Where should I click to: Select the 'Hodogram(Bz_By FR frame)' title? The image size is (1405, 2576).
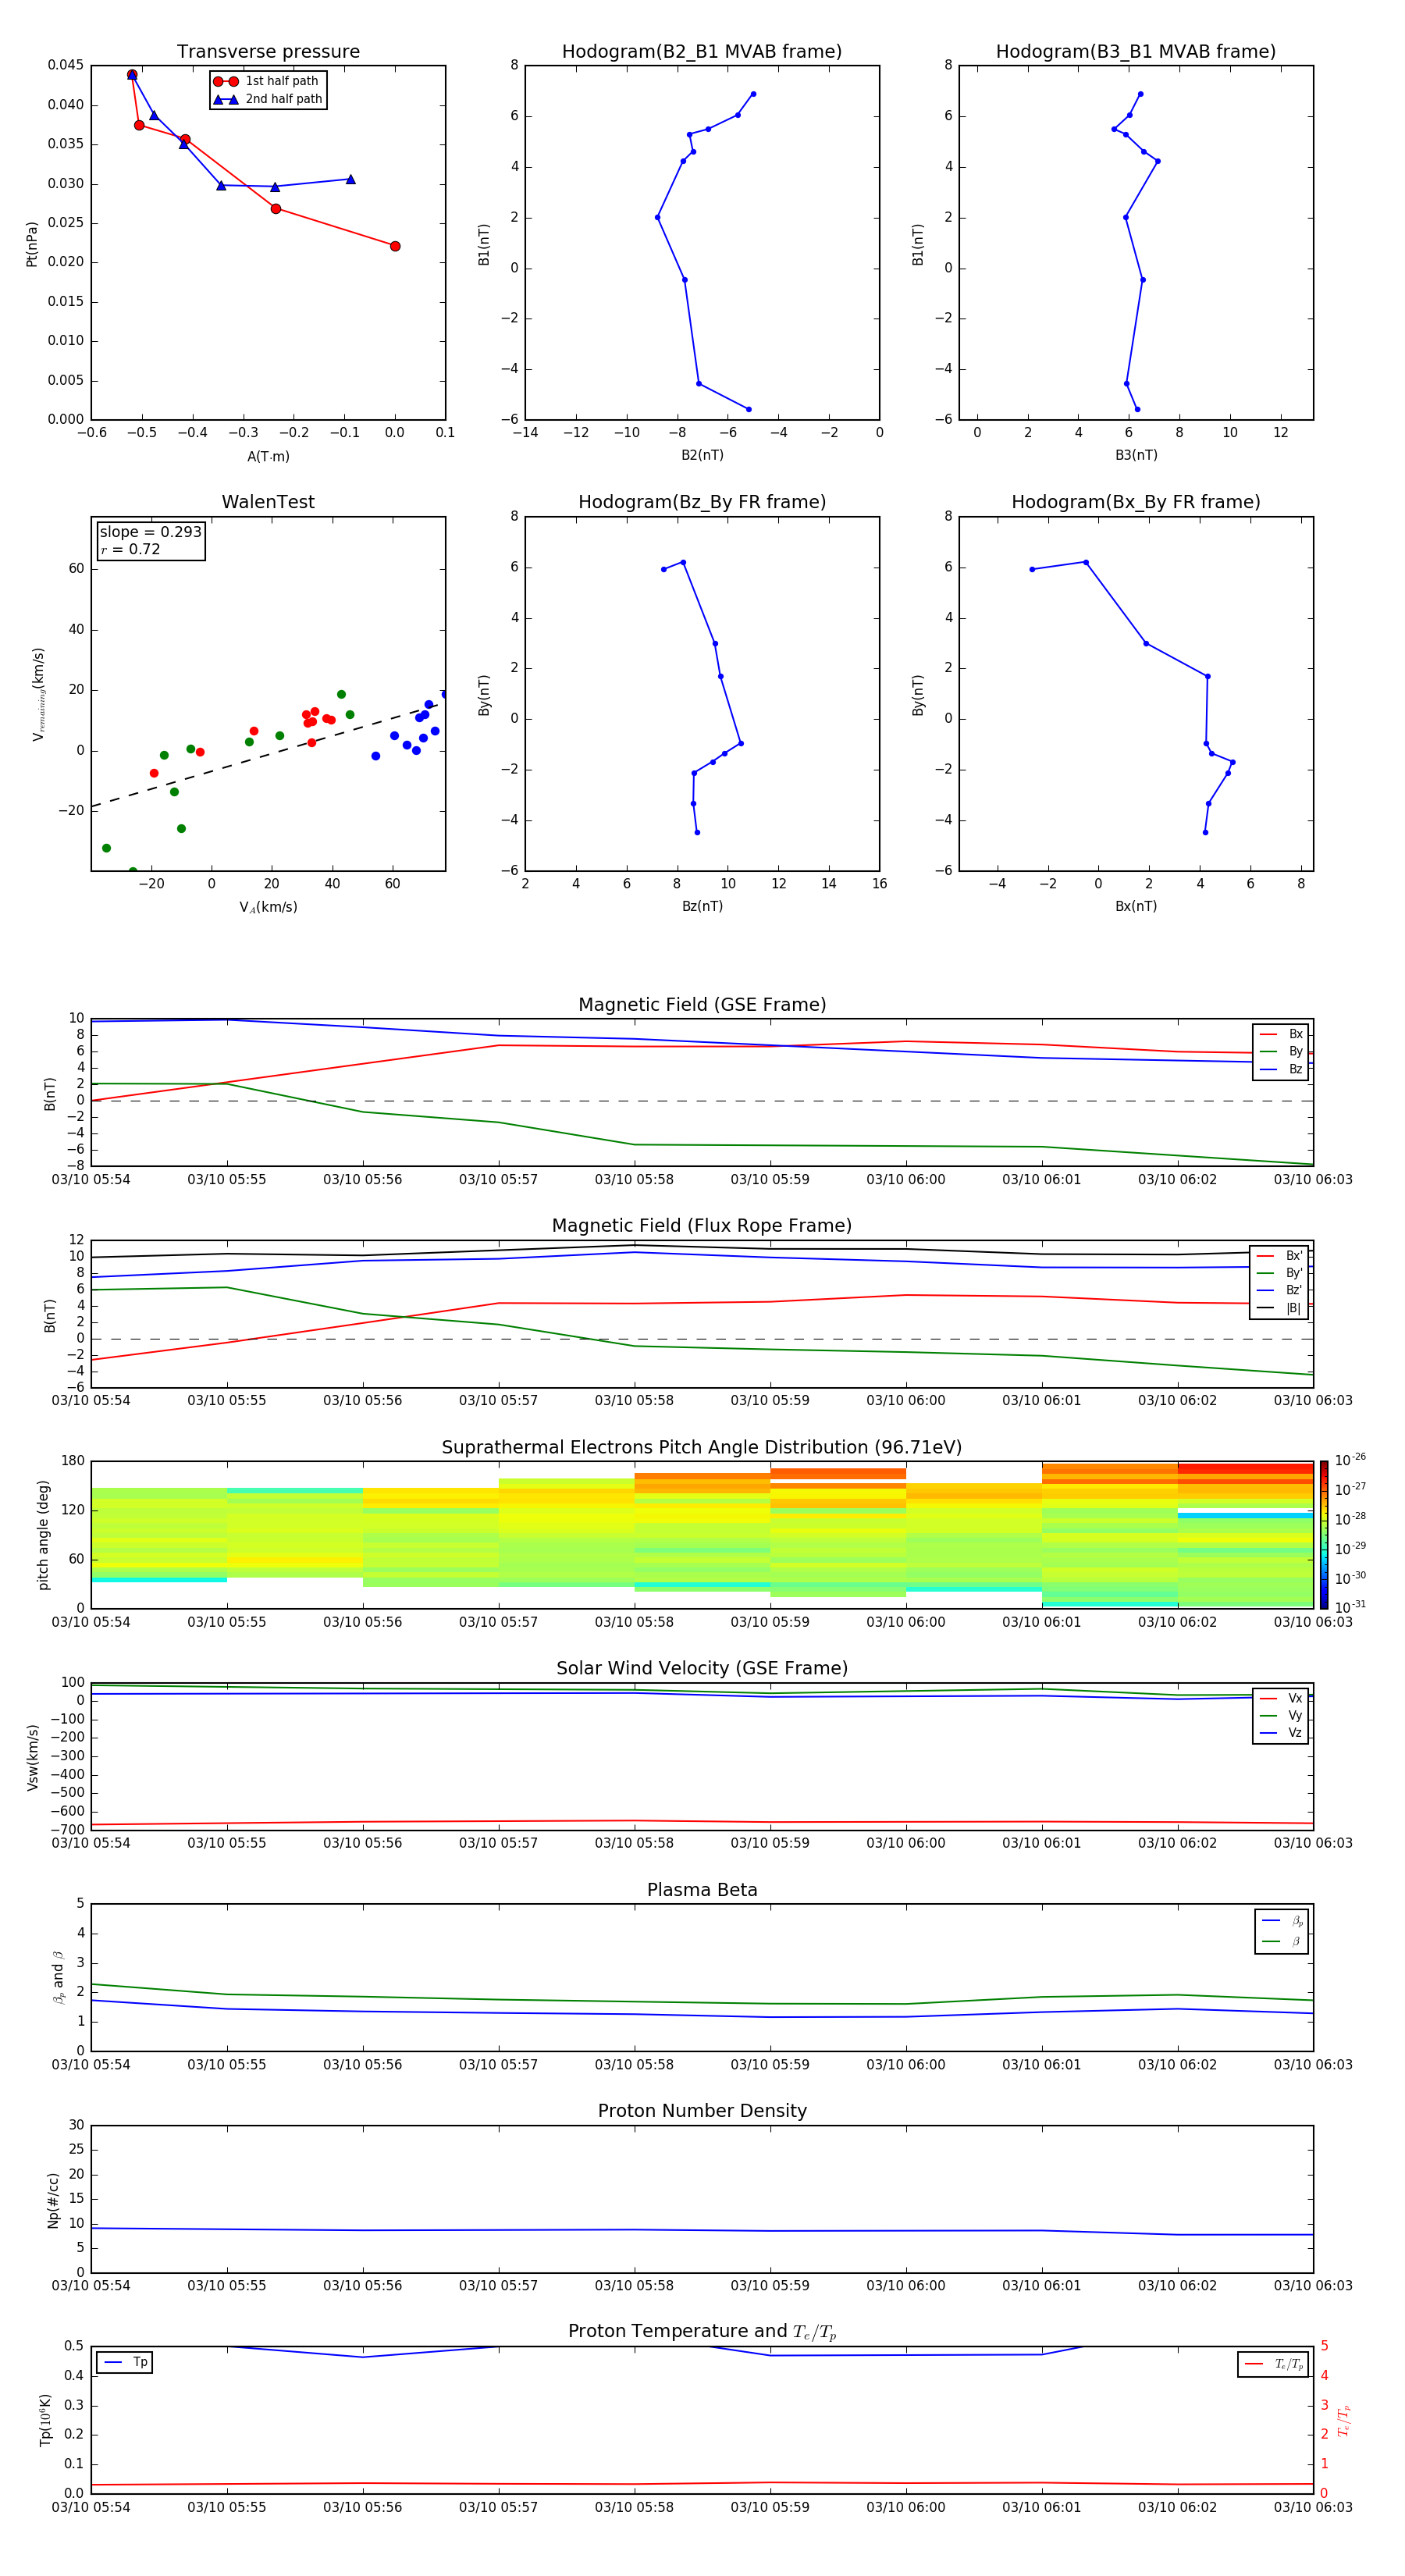pos(702,502)
